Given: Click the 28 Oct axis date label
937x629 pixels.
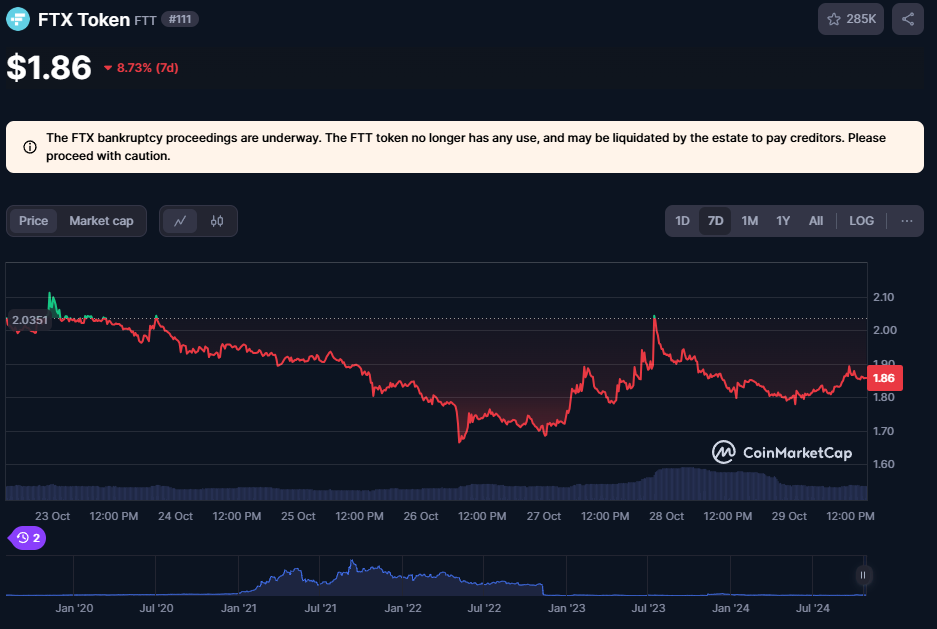Looking at the screenshot, I should point(666,516).
